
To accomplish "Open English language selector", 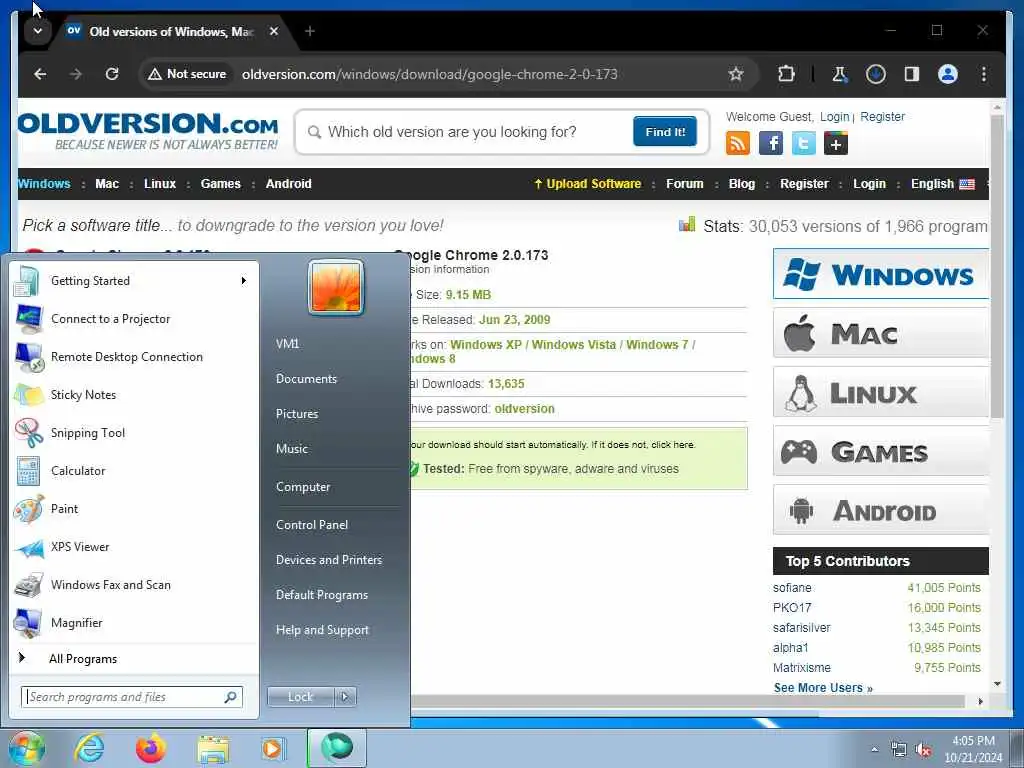I will pyautogui.click(x=942, y=184).
